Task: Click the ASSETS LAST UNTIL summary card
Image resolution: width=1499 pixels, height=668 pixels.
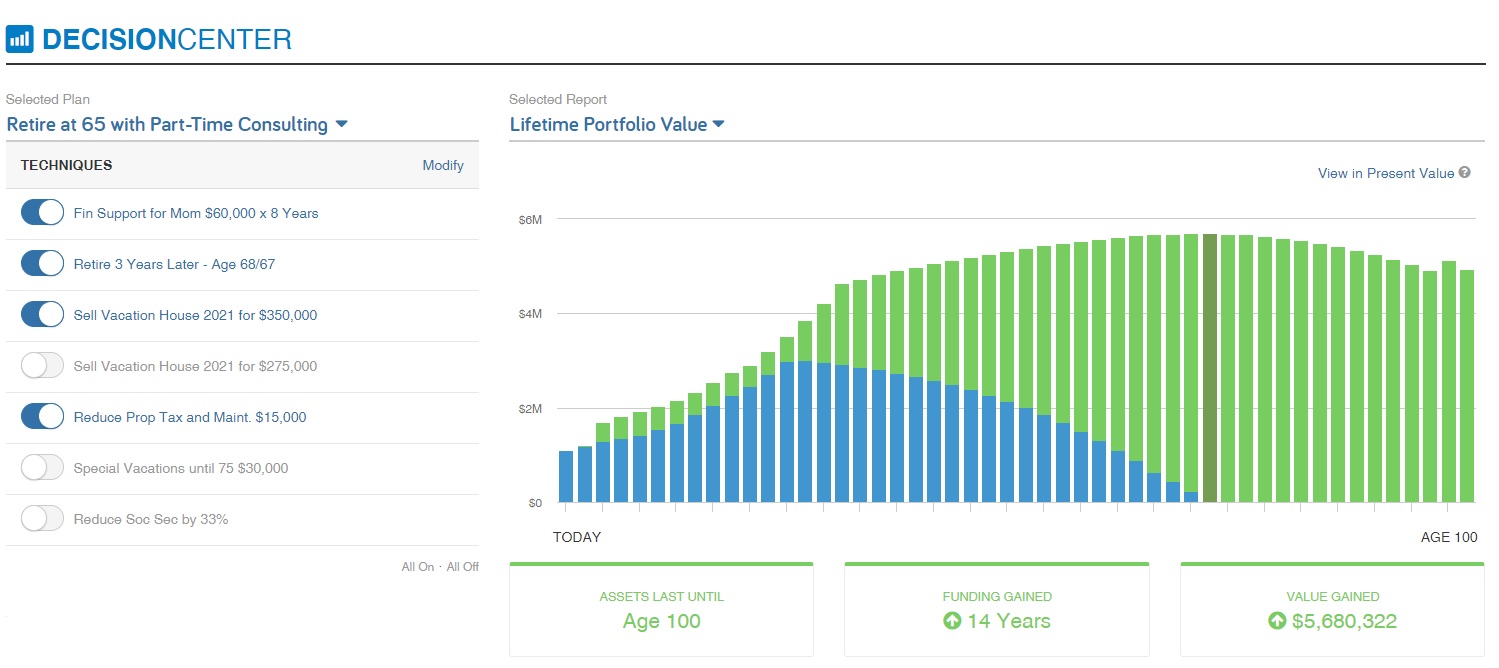Action: click(661, 609)
